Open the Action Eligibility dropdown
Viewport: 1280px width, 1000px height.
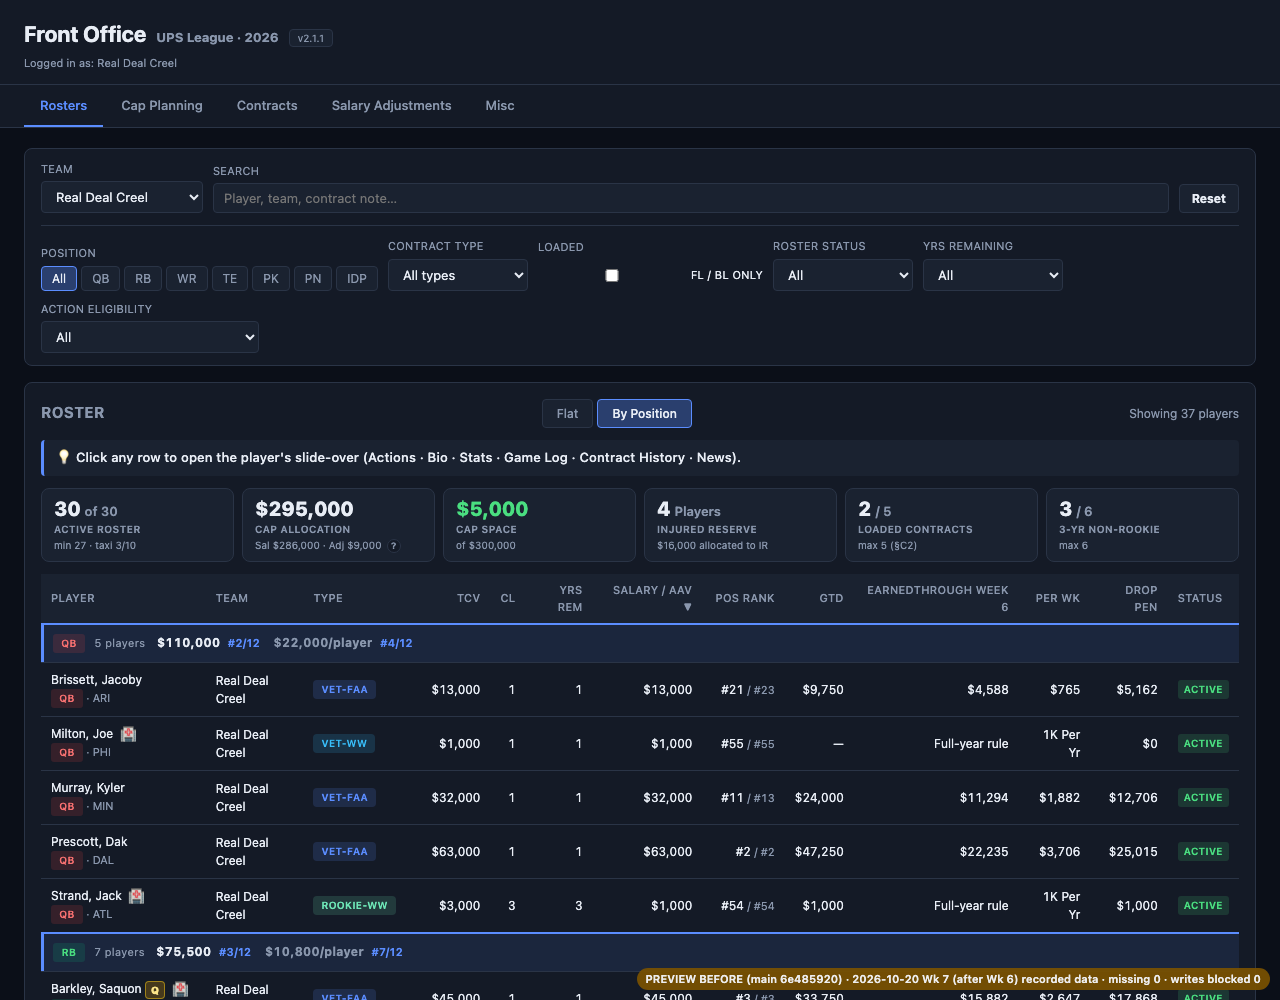(x=150, y=337)
